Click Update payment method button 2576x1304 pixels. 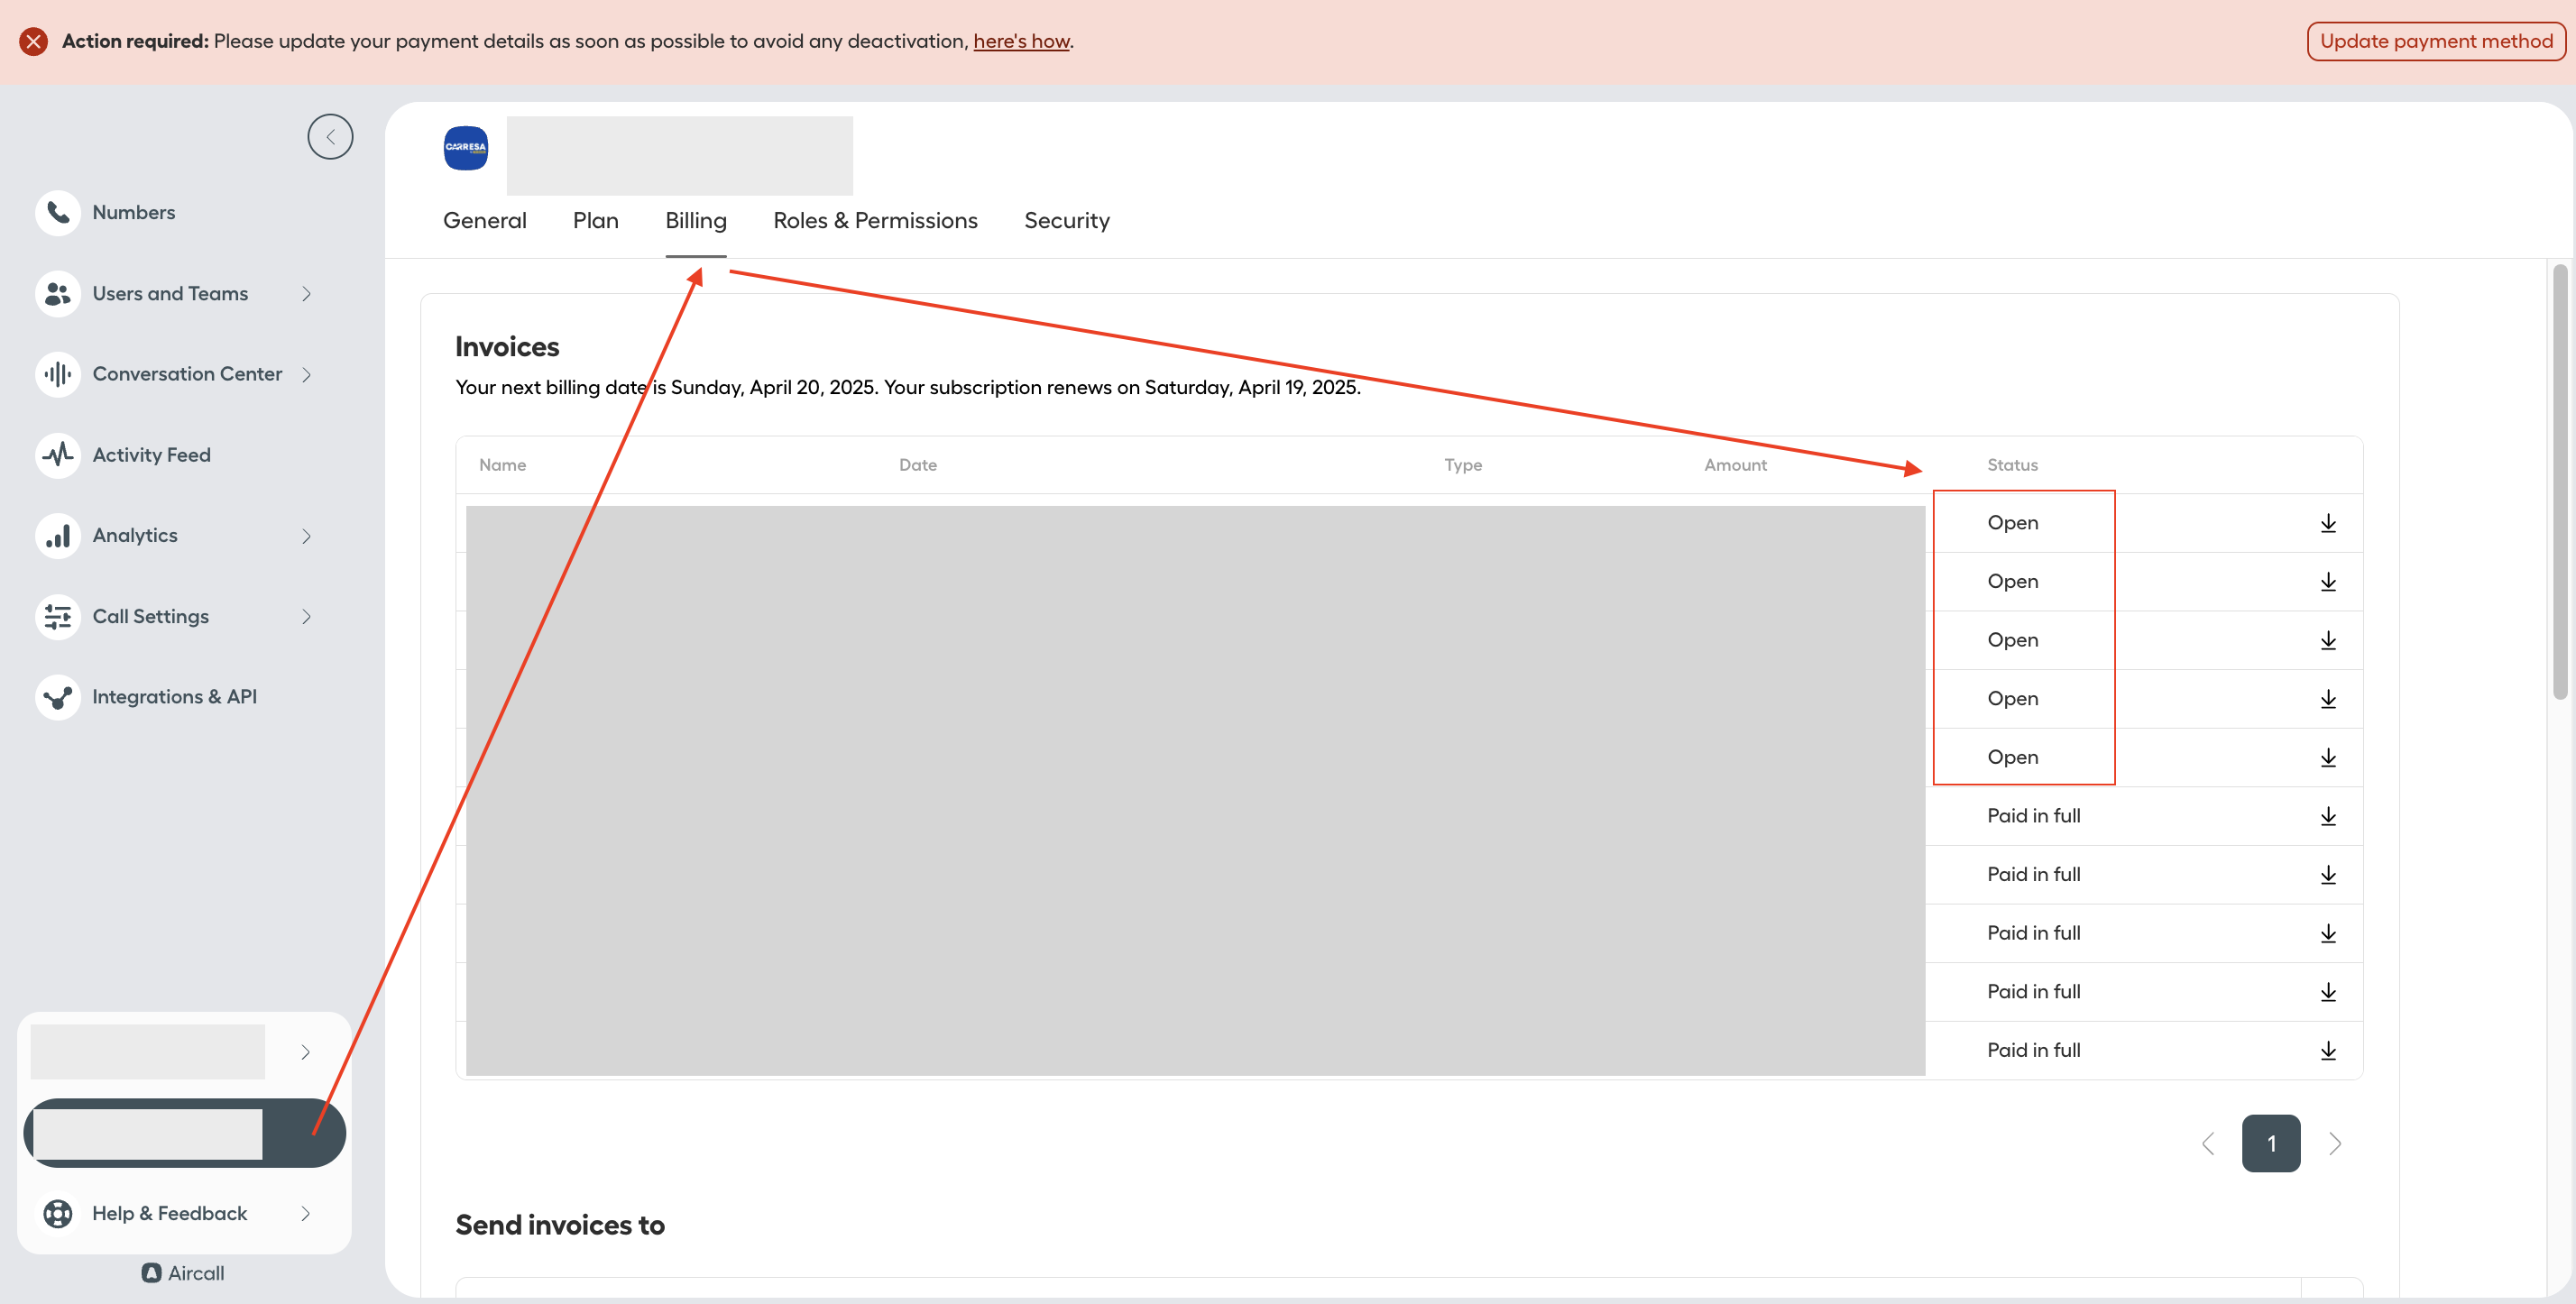click(x=2436, y=41)
